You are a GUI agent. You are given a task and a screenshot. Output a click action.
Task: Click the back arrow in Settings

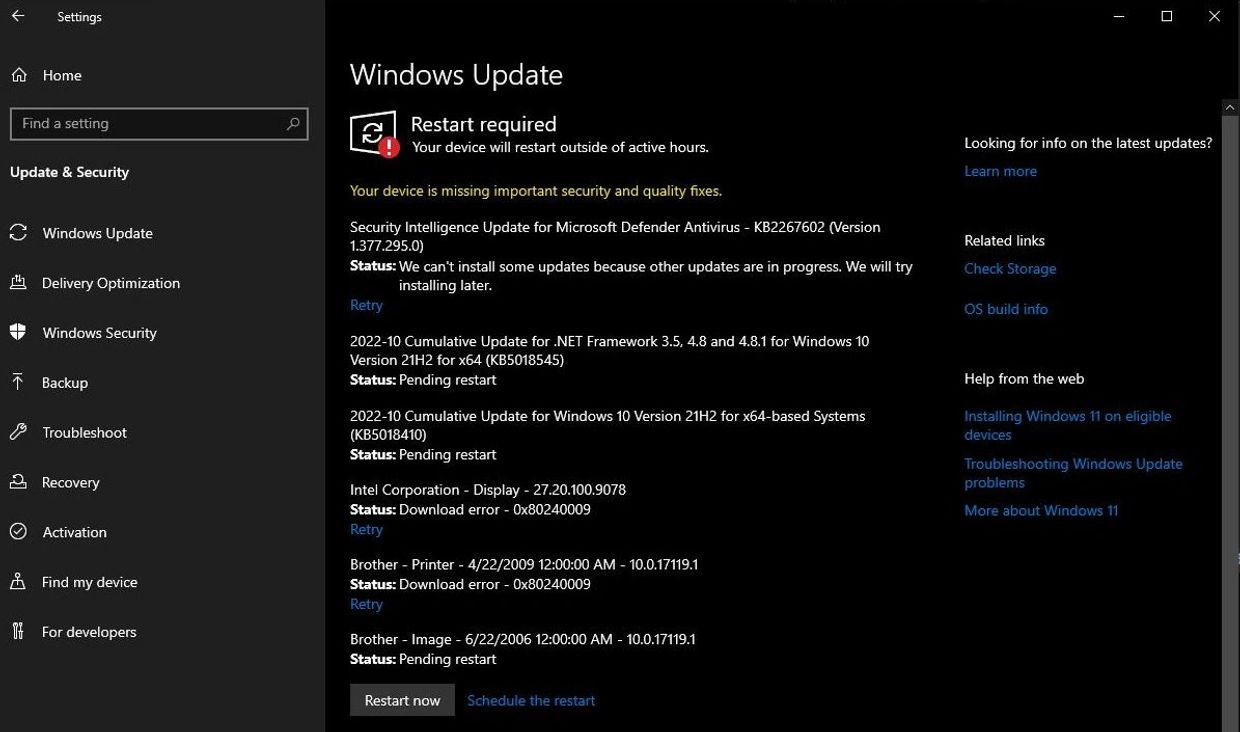coord(18,17)
